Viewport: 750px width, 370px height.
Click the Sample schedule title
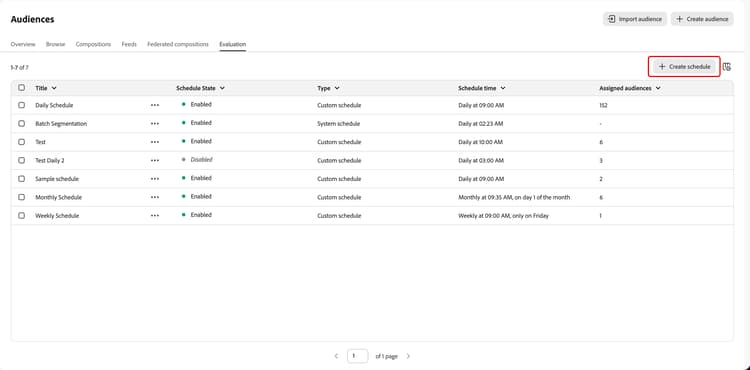pos(57,179)
